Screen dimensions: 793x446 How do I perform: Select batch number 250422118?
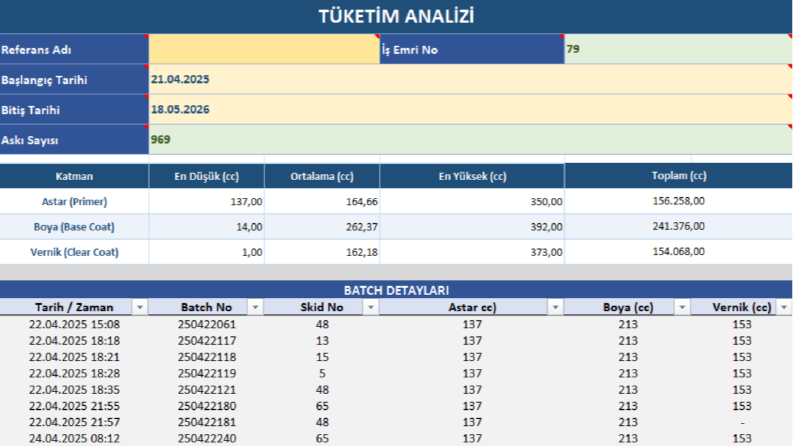[206, 356]
